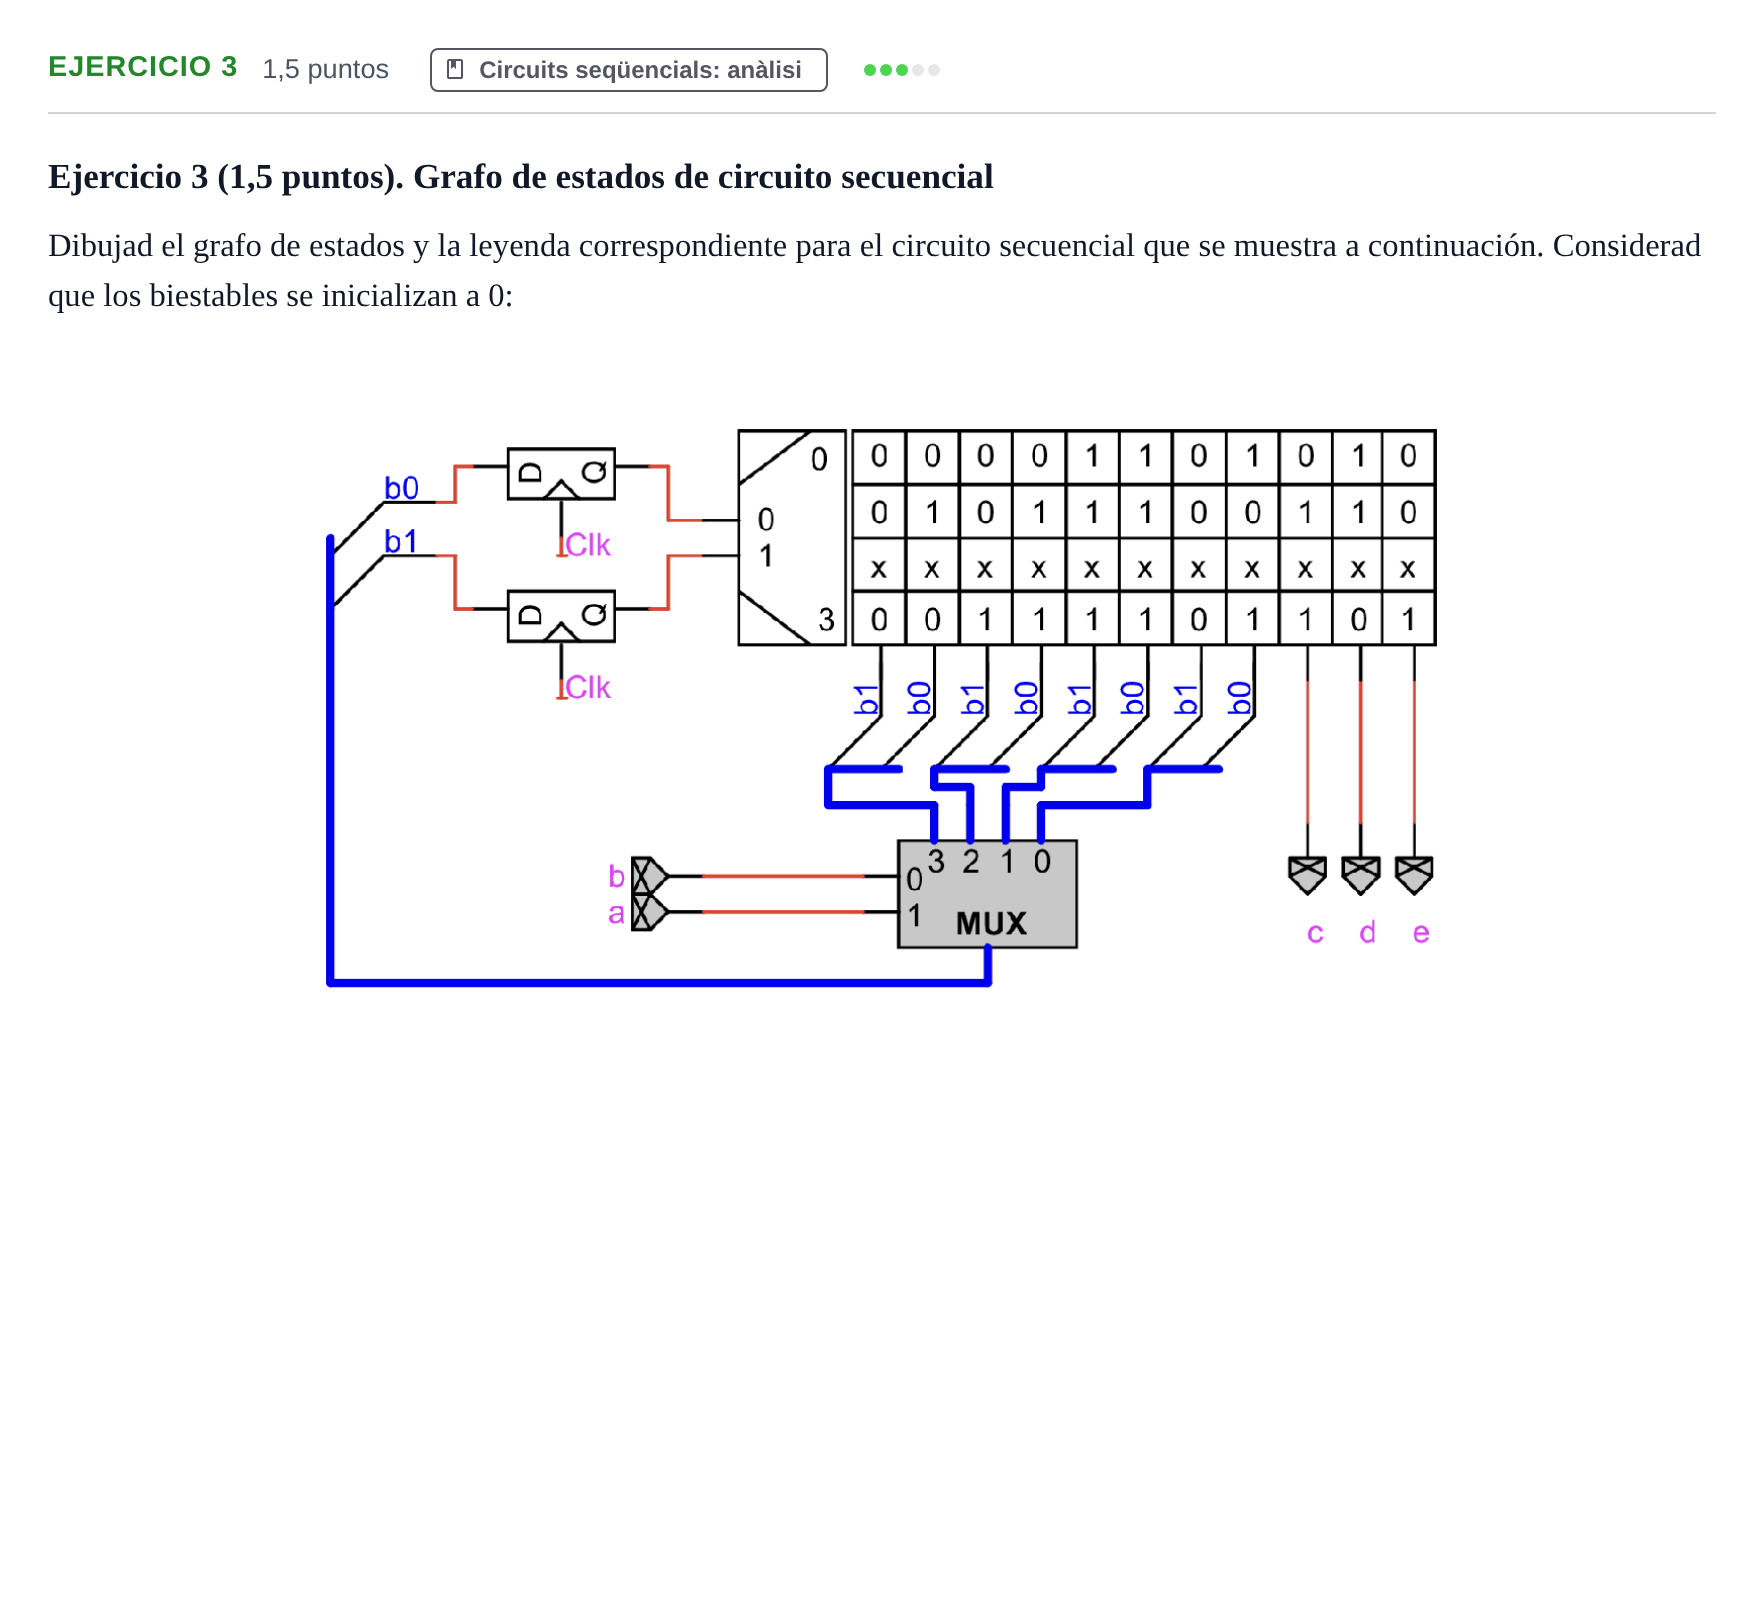Click the magenta output label e
Image resolution: width=1764 pixels, height=1602 pixels.
(x=1421, y=933)
